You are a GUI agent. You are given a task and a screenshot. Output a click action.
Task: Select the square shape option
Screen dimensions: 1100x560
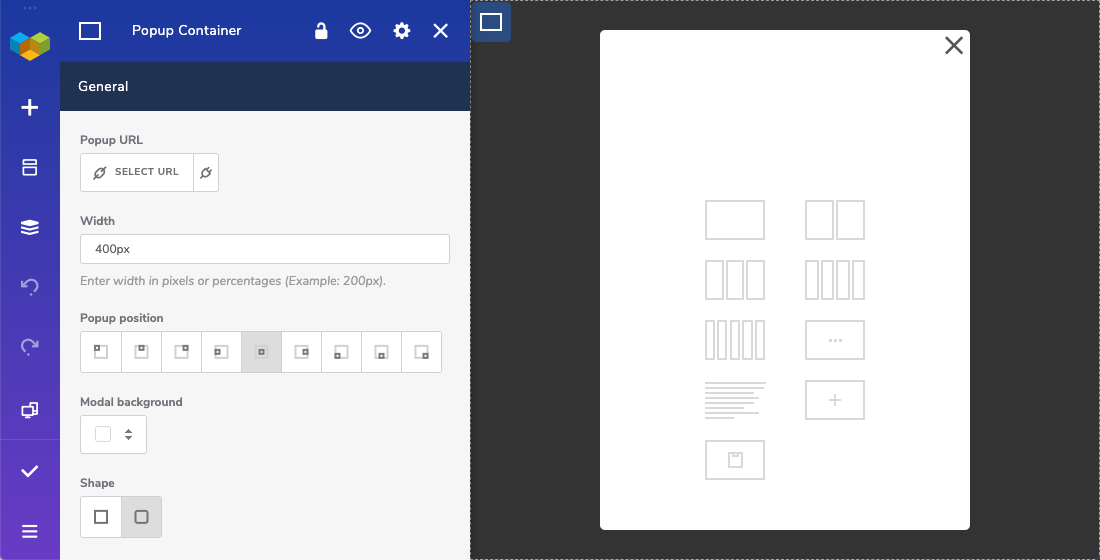(101, 517)
